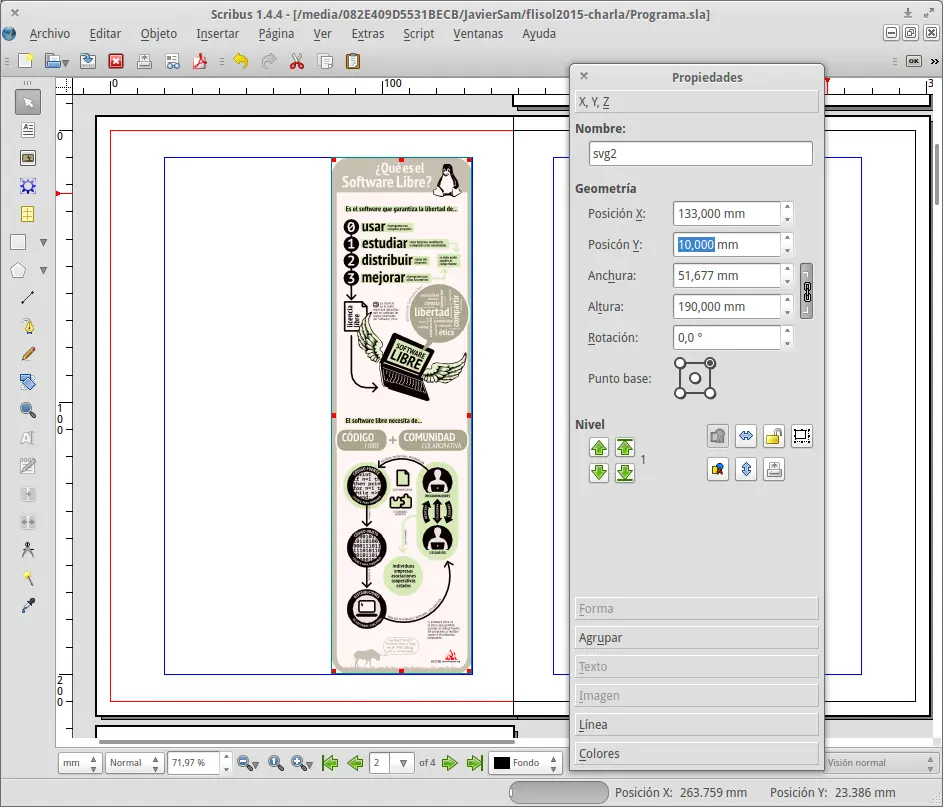Raise item one level with up arrow

pyautogui.click(x=599, y=447)
